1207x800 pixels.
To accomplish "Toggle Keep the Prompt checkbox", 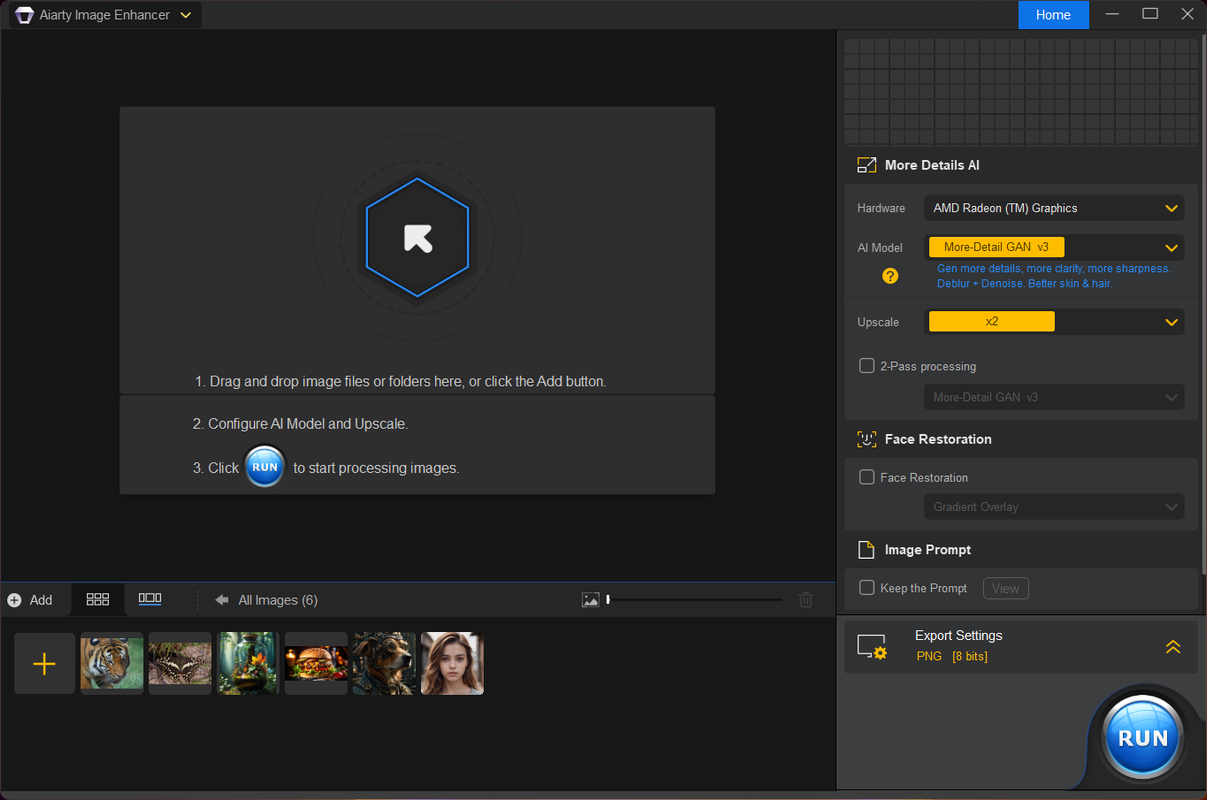I will (x=867, y=588).
